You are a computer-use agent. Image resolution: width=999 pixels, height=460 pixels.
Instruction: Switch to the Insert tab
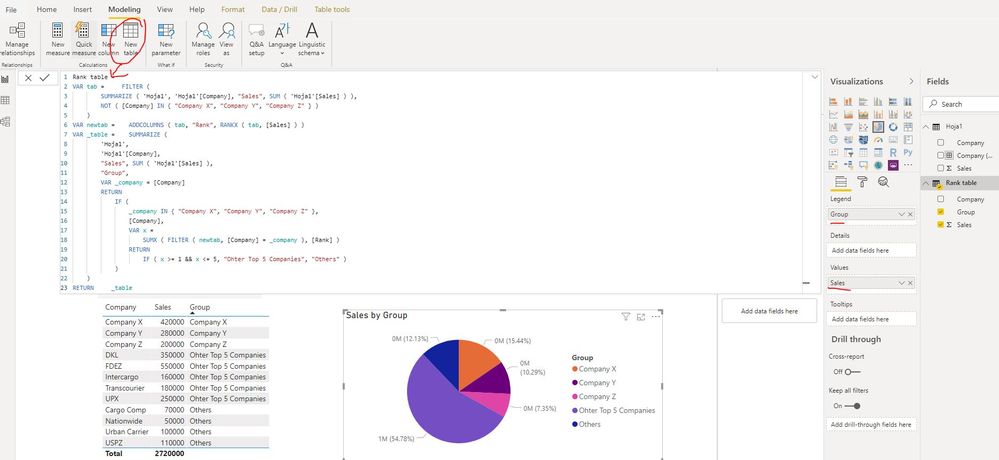82,10
